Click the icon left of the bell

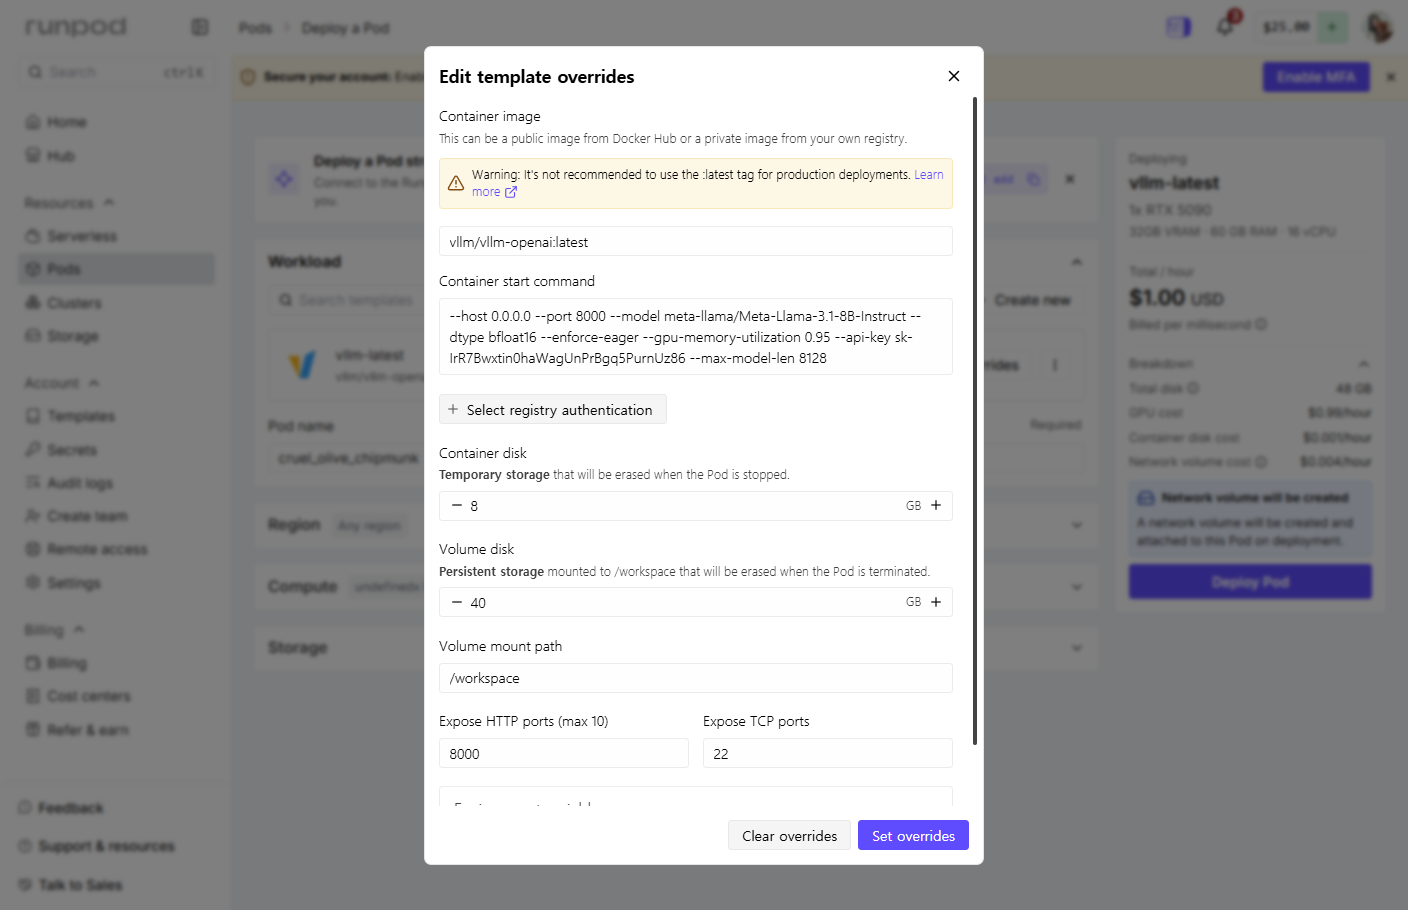pos(1179,27)
